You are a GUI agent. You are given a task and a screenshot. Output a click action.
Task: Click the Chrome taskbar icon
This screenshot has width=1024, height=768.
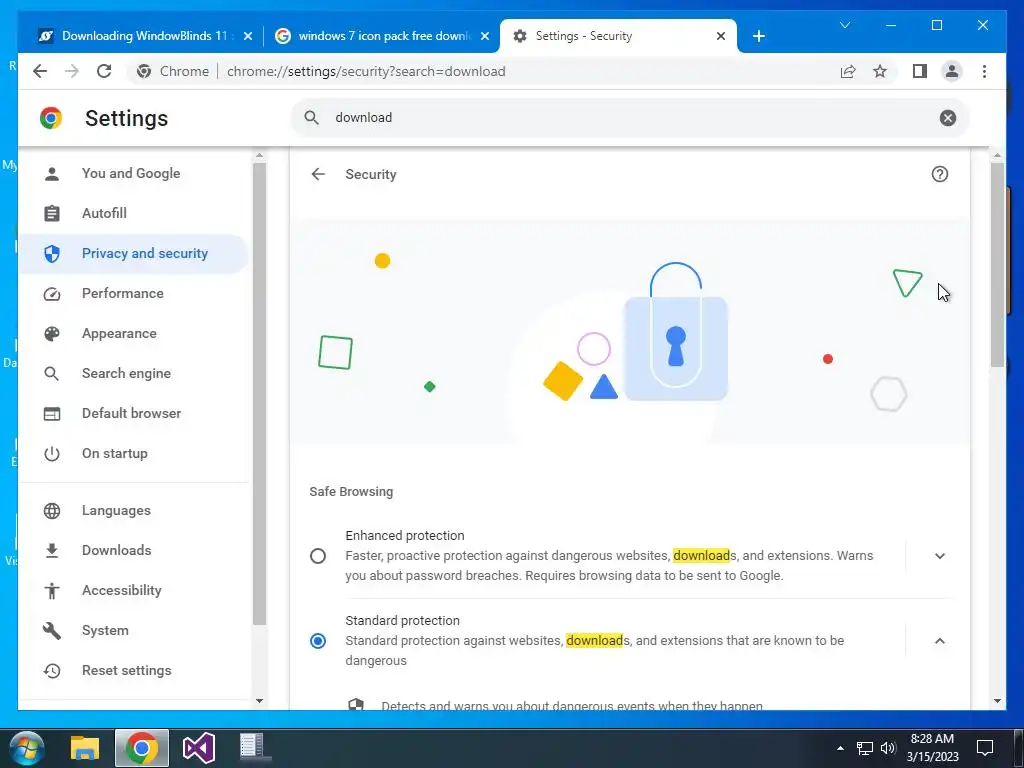[142, 748]
